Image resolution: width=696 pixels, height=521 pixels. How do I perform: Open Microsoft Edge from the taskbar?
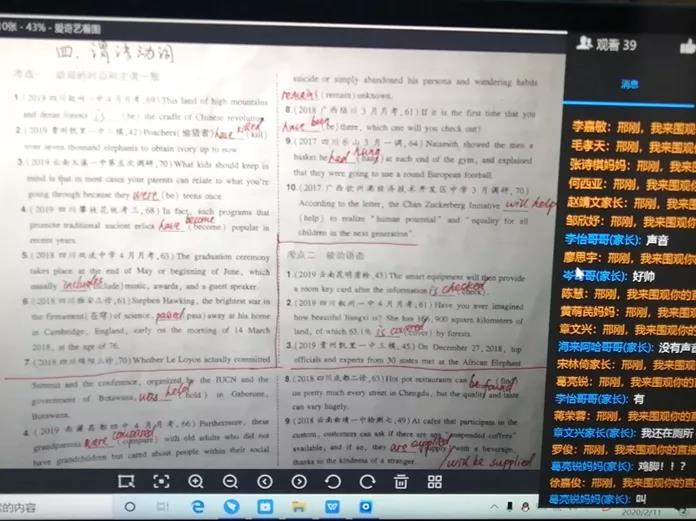[197, 507]
